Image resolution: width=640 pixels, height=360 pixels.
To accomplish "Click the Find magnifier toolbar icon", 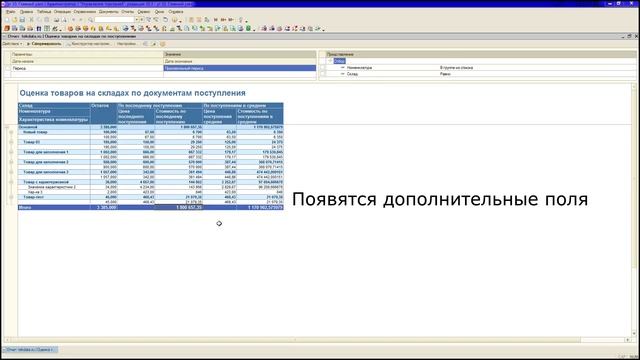I will (x=91, y=20).
